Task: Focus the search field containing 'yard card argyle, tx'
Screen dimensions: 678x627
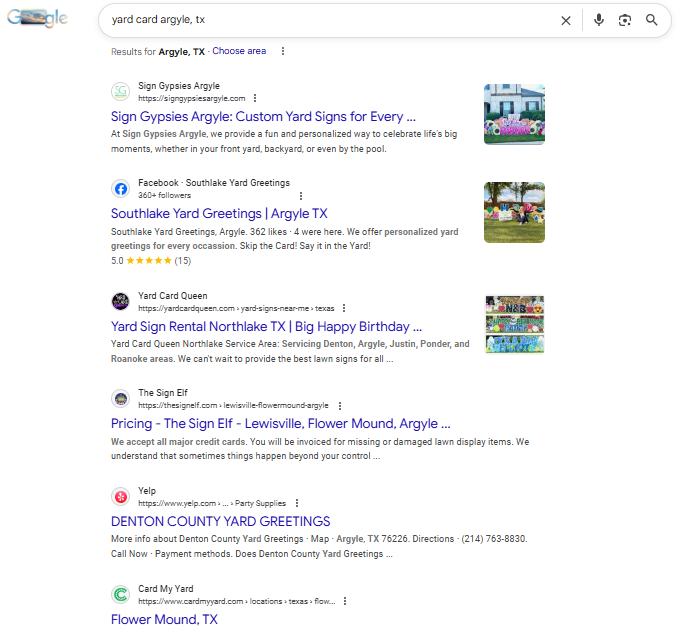Action: (x=329, y=20)
